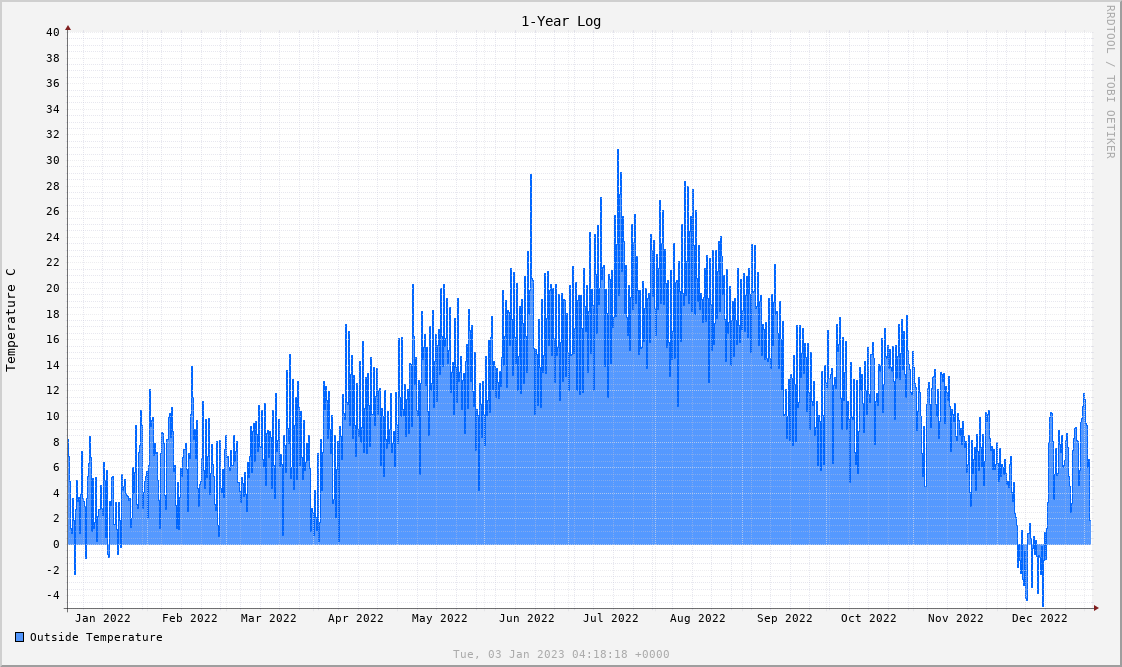Viewport: 1122px width, 667px height.
Task: Select the Dec 2022 month label
Action: click(1039, 618)
